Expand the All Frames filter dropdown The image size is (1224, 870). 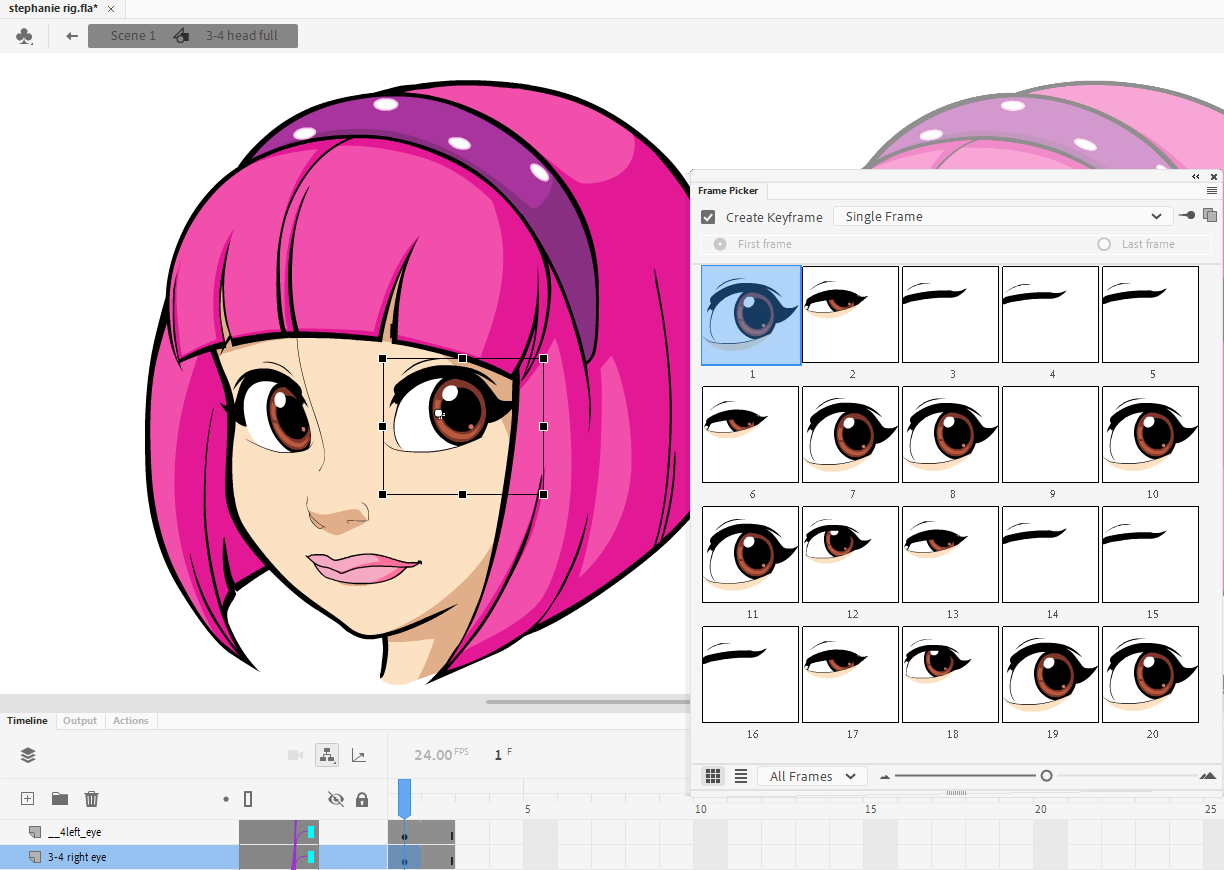[812, 776]
